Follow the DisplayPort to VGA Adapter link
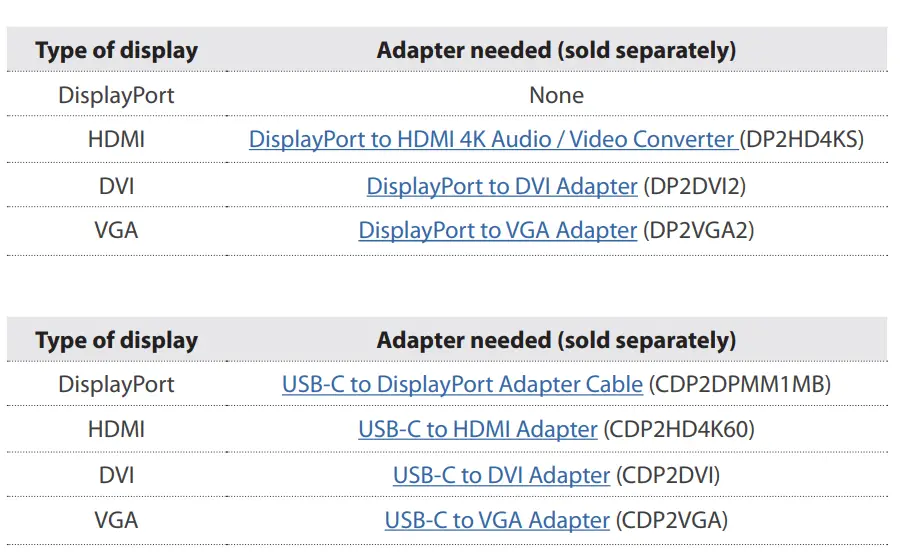The image size is (912, 559). (x=497, y=231)
